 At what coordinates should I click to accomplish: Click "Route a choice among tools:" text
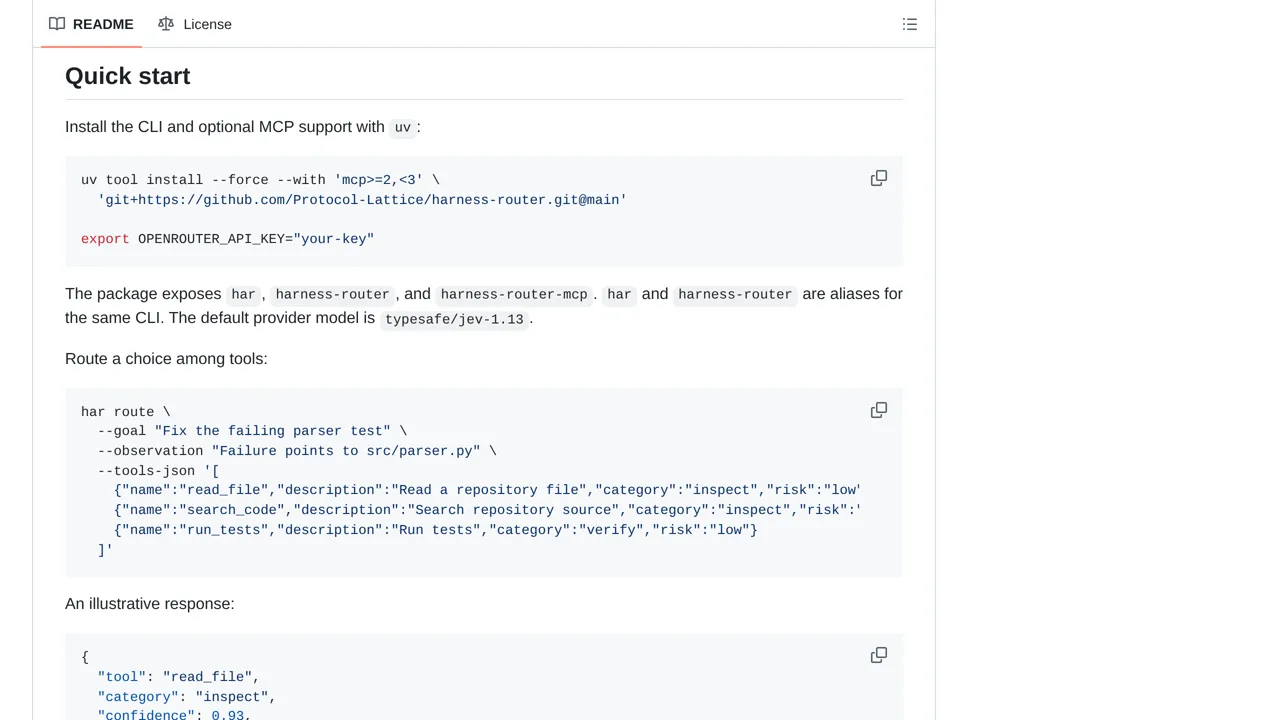tap(166, 358)
